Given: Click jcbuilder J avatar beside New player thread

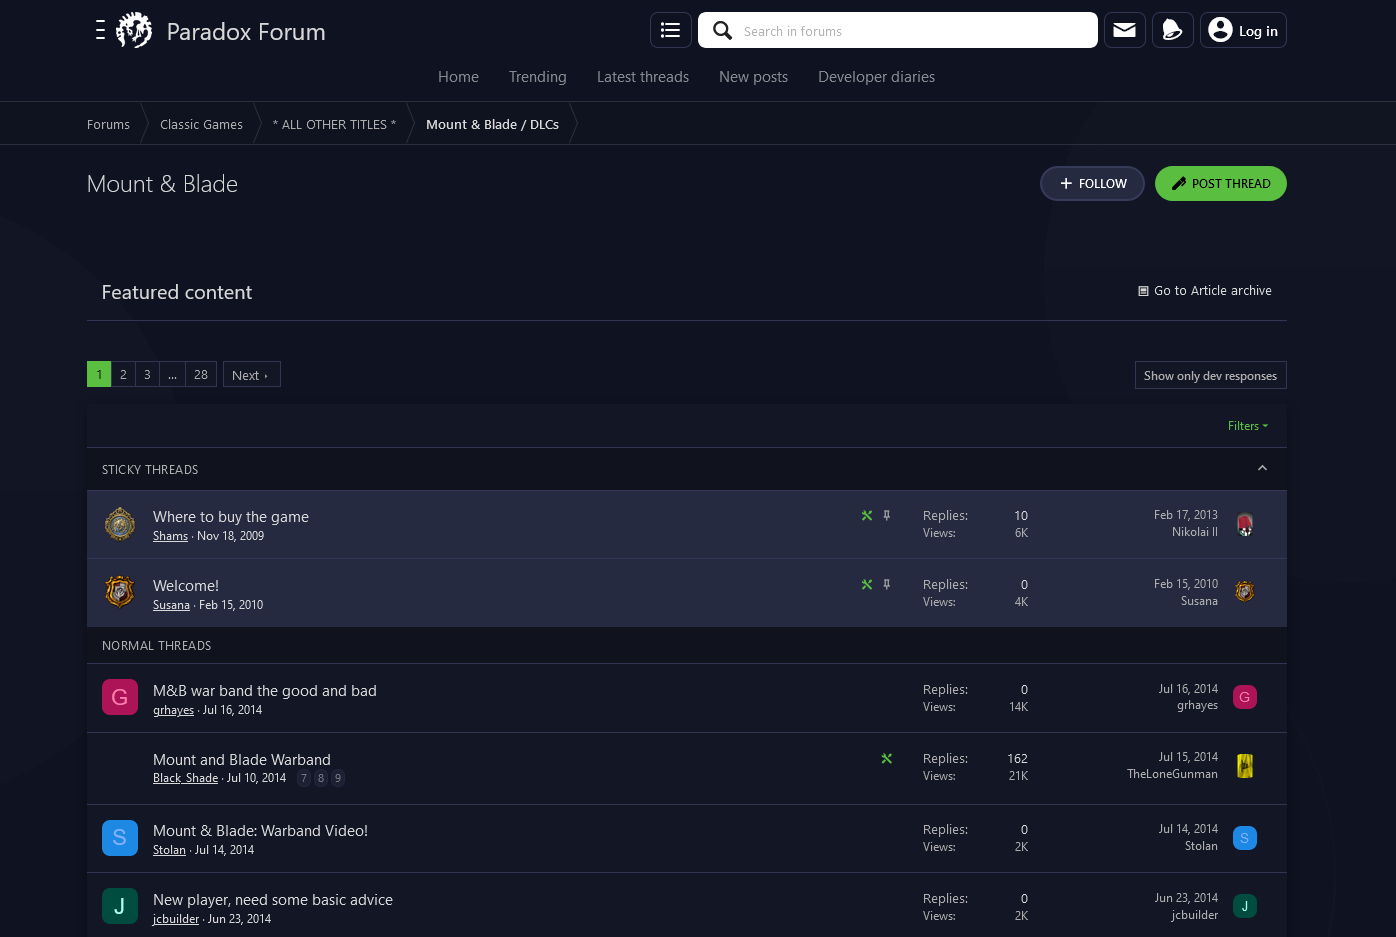Looking at the screenshot, I should (x=120, y=906).
